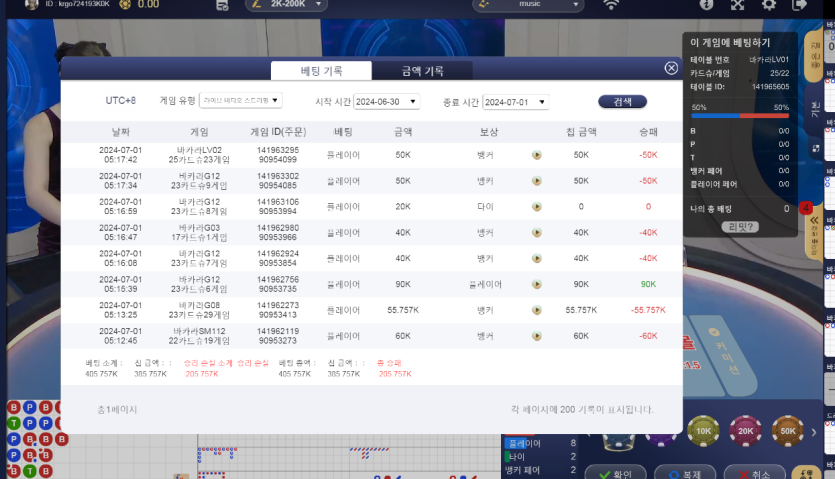Play replay for game 141962273
The image size is (835, 479).
537,310
